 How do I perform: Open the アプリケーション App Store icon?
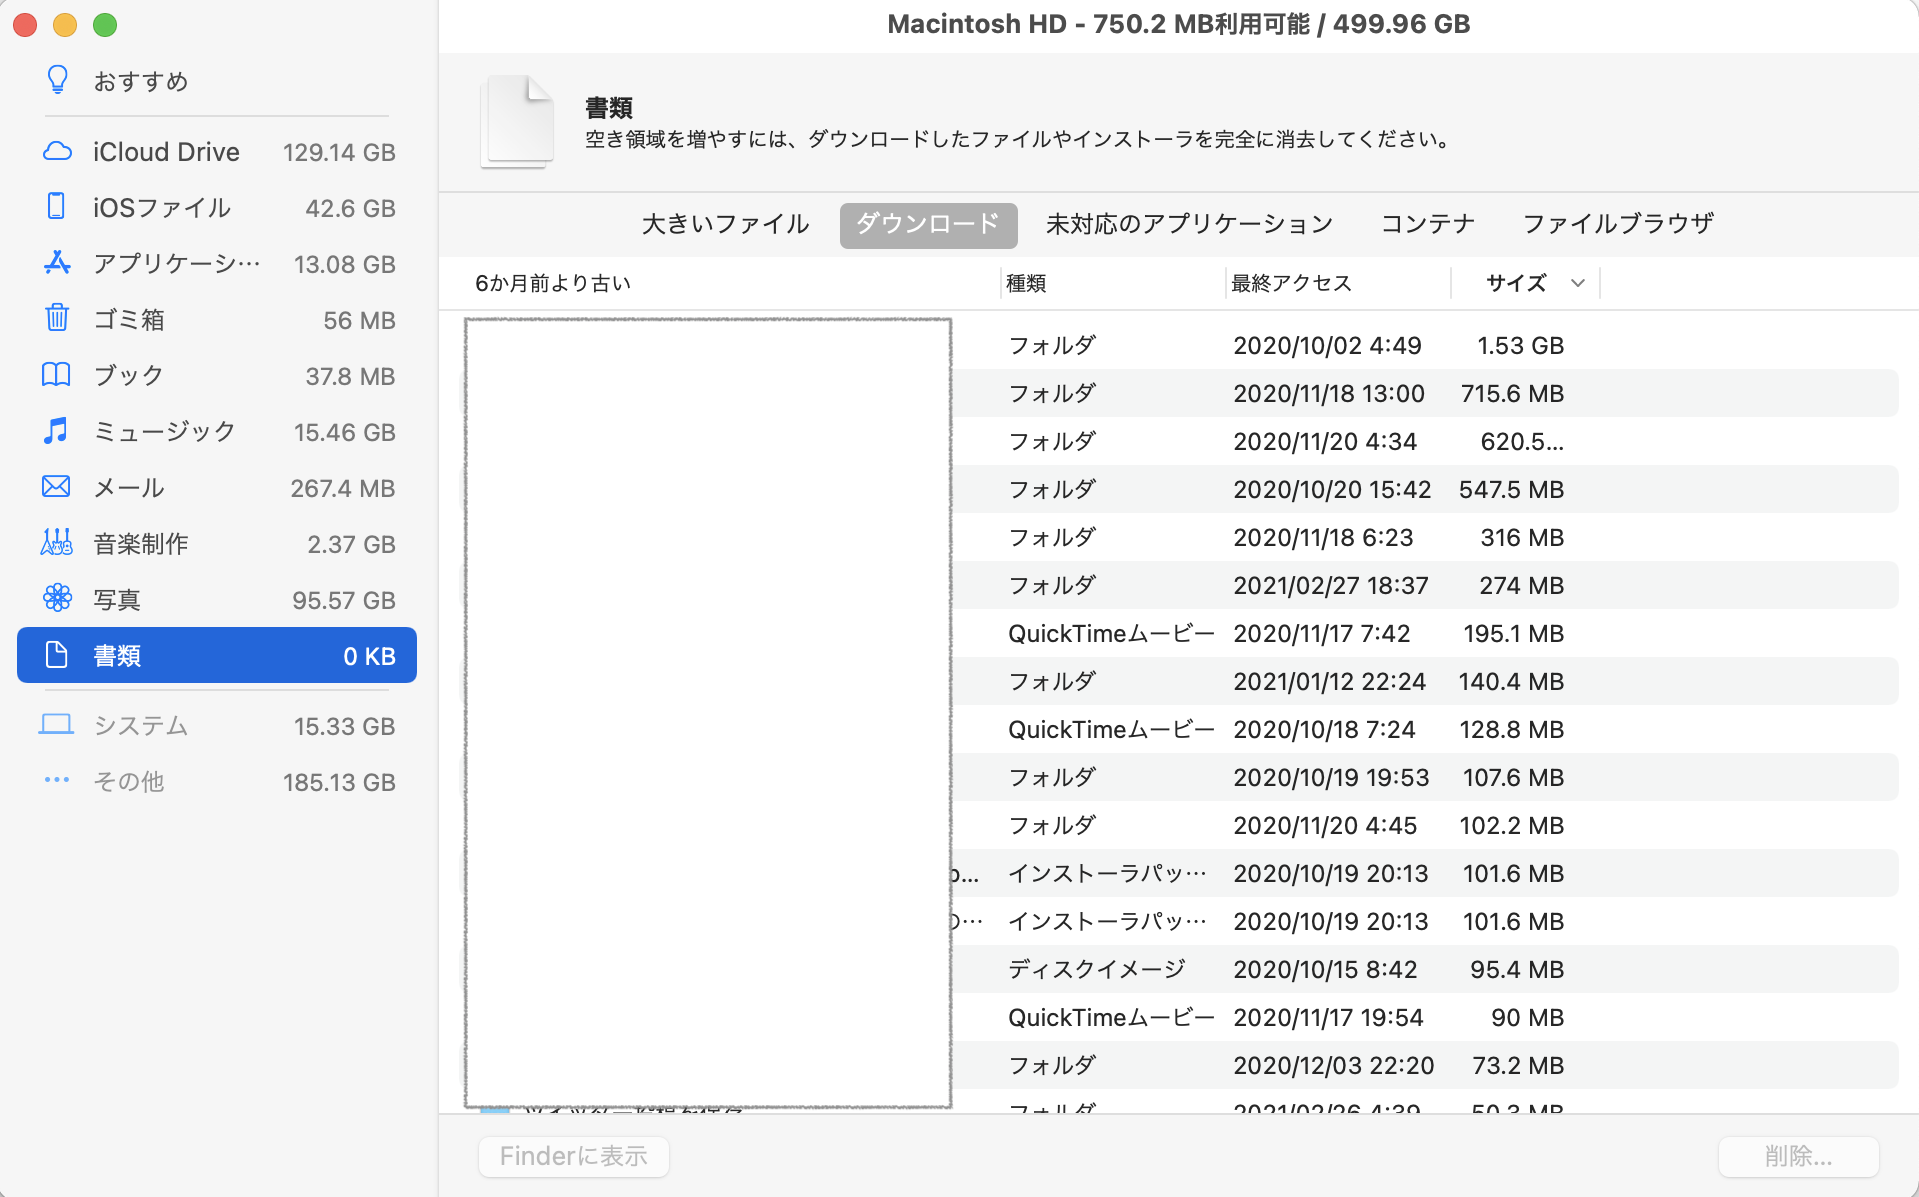click(57, 263)
